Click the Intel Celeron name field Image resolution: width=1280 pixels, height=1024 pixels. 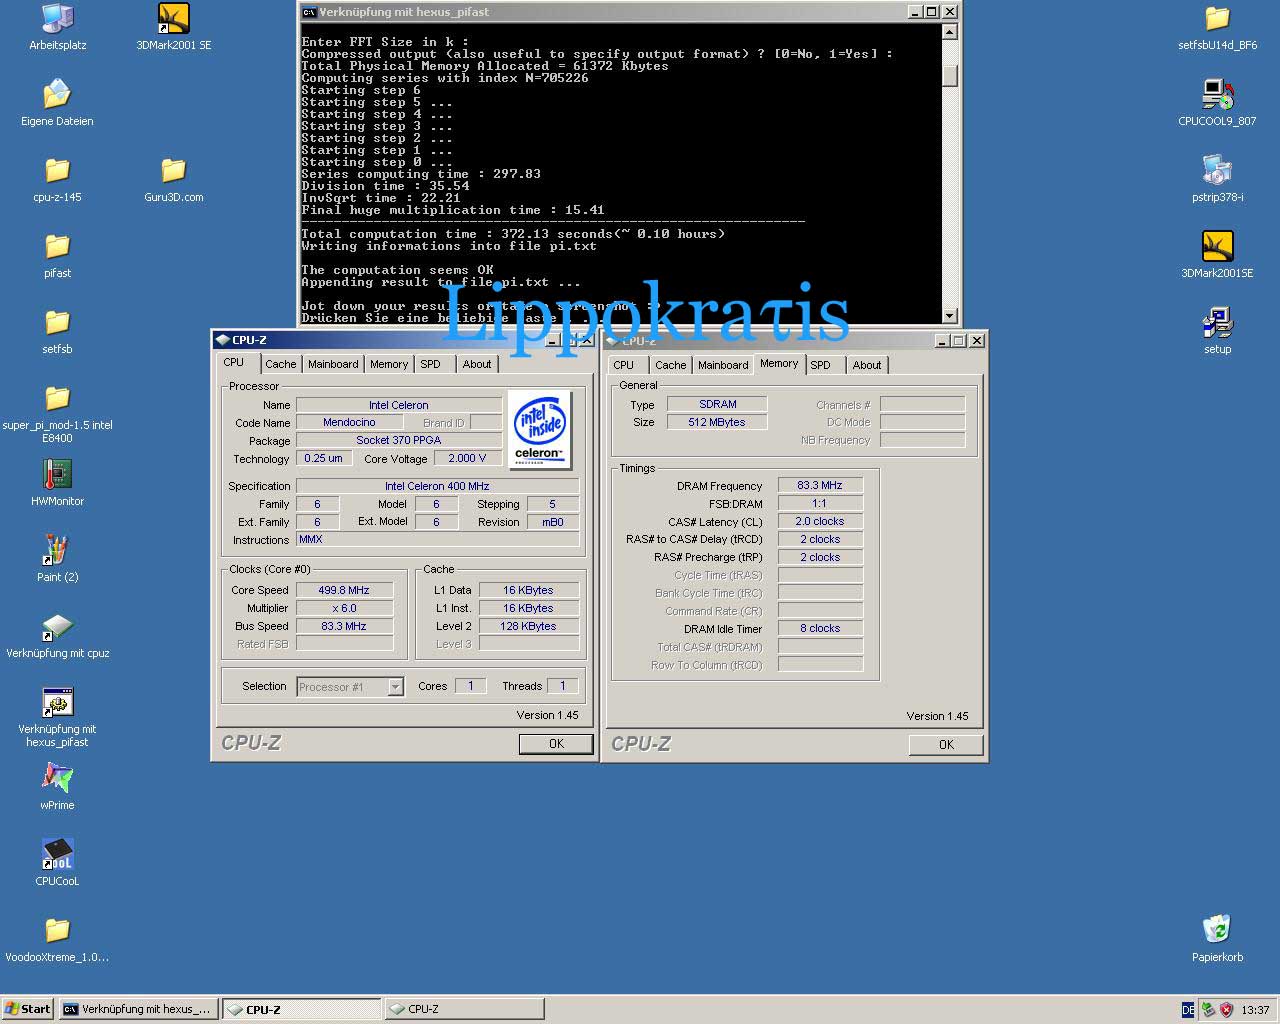398,405
